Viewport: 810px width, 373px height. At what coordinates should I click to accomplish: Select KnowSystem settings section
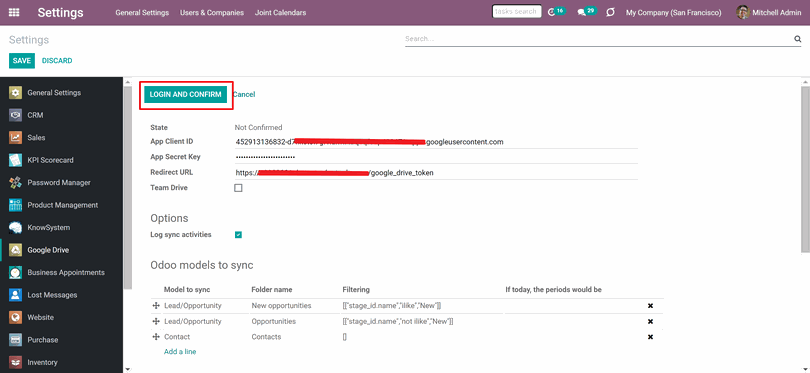click(x=61, y=228)
